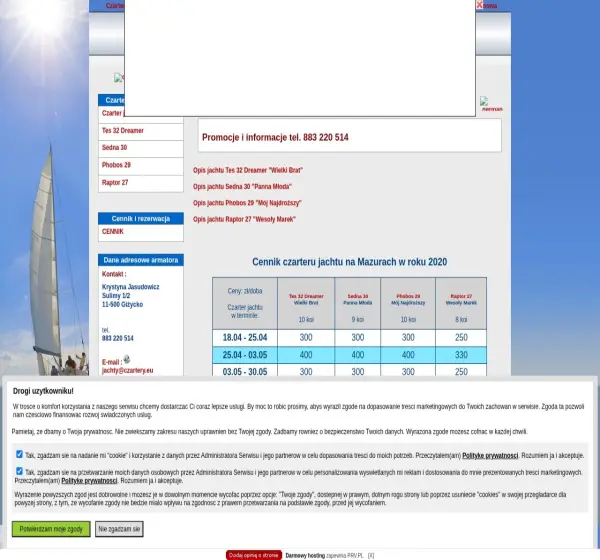Click Krystyna Jasudowicz contact name
Screen dimensions: 600x560
130,287
